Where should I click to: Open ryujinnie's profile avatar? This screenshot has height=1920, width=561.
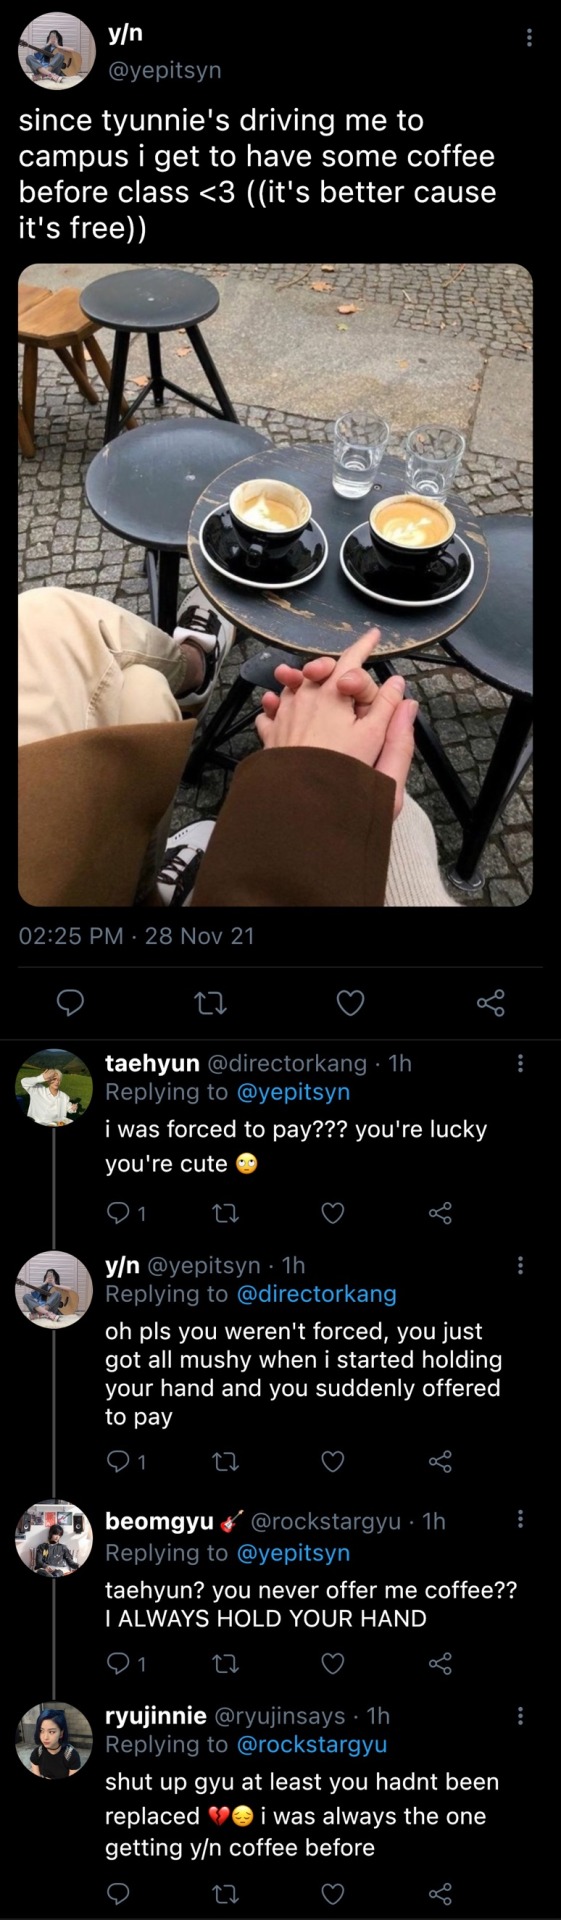[x=54, y=1741]
